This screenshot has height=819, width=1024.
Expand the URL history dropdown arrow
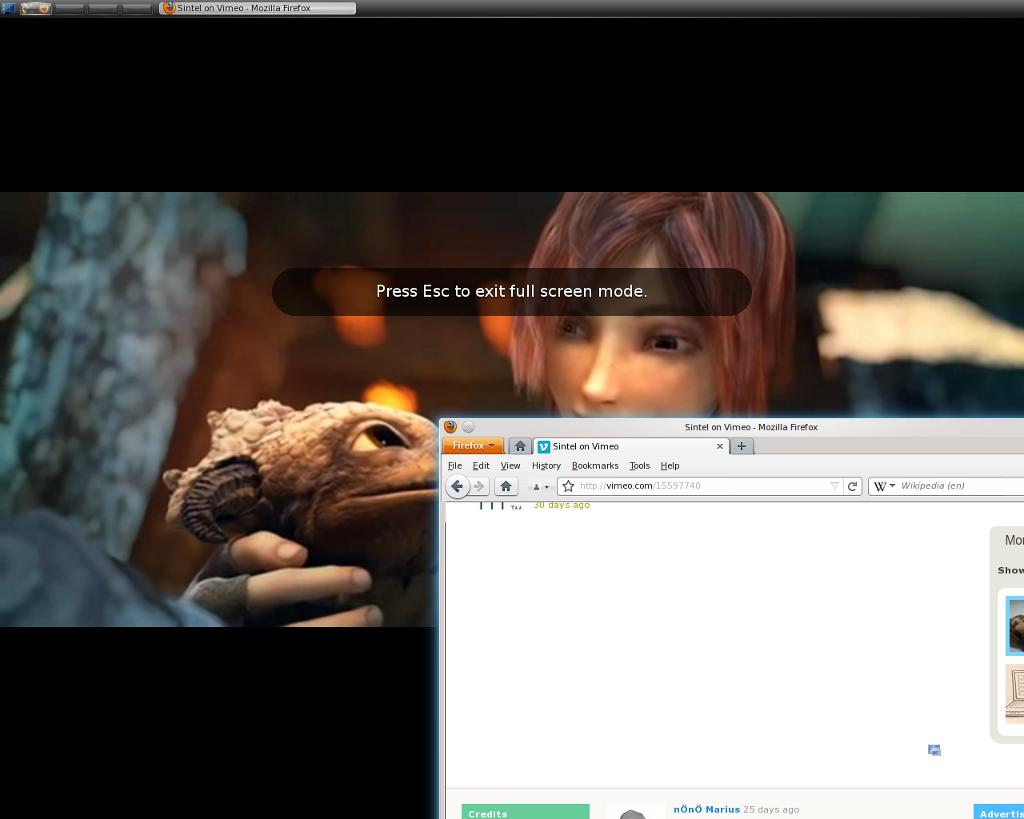[835, 486]
